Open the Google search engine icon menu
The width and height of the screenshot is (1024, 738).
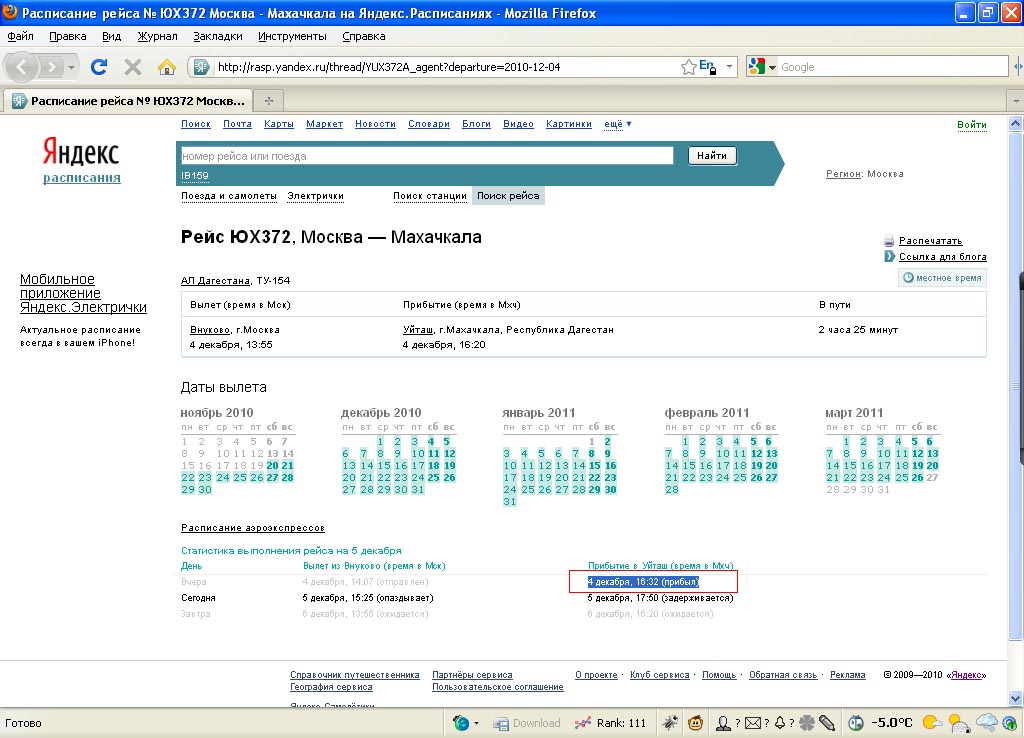[x=762, y=67]
